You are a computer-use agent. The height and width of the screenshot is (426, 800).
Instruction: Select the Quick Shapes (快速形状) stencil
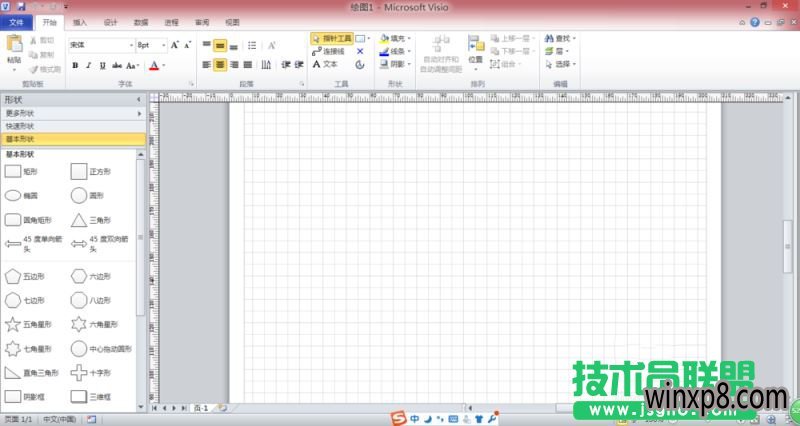pos(73,126)
